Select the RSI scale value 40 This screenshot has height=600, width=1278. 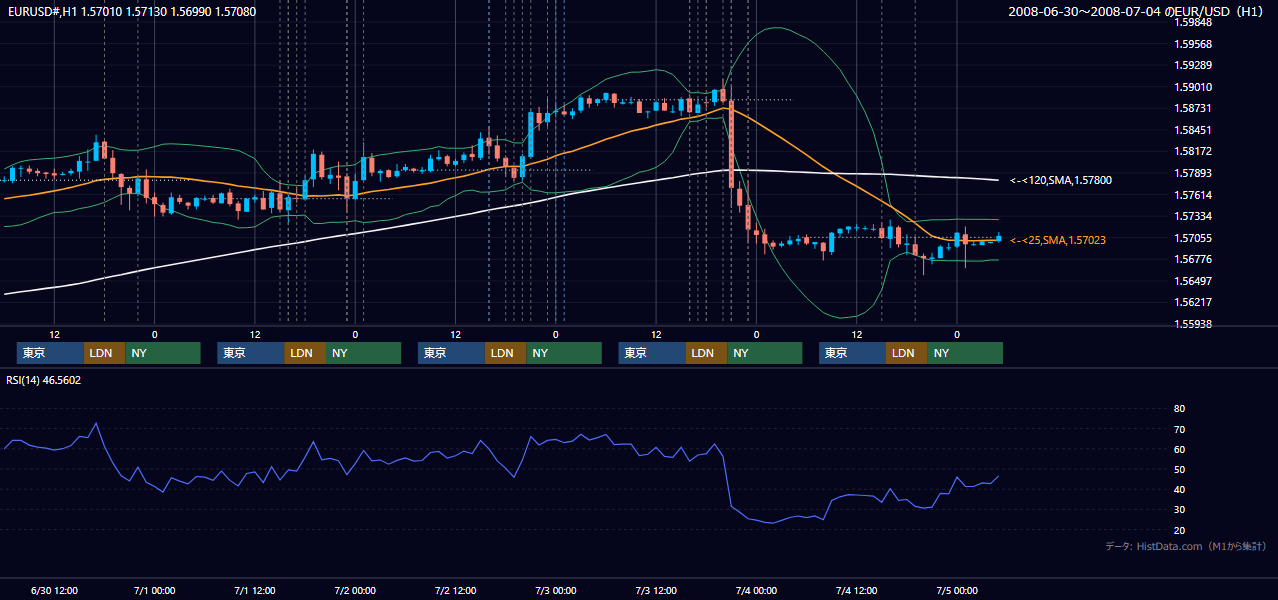click(x=1179, y=489)
